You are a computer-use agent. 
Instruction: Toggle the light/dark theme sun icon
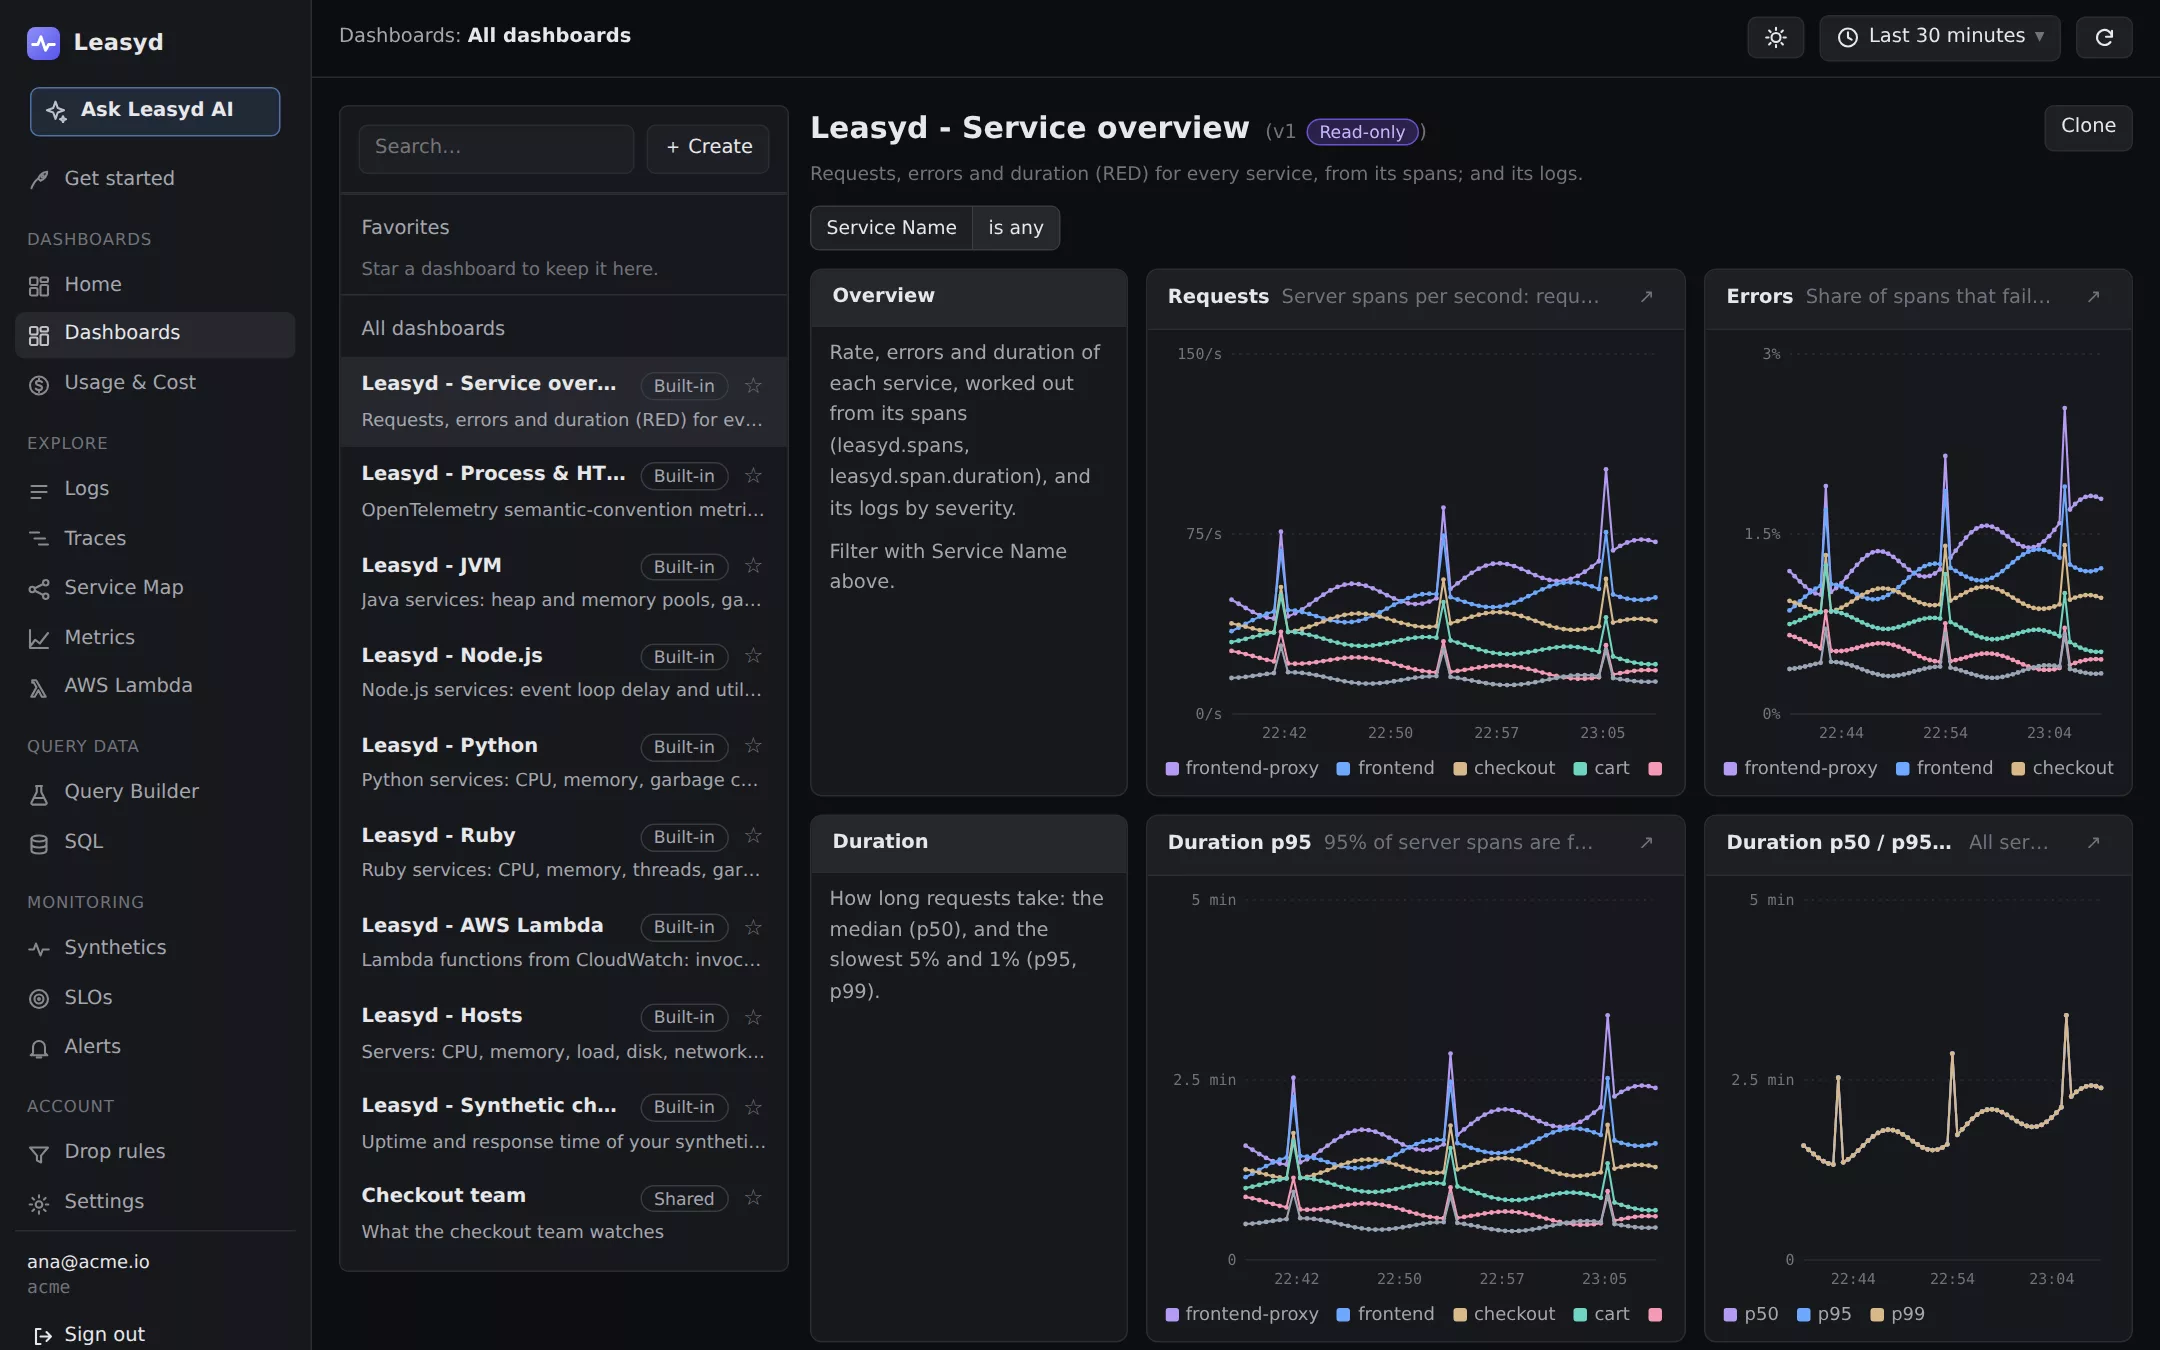pyautogui.click(x=1775, y=37)
